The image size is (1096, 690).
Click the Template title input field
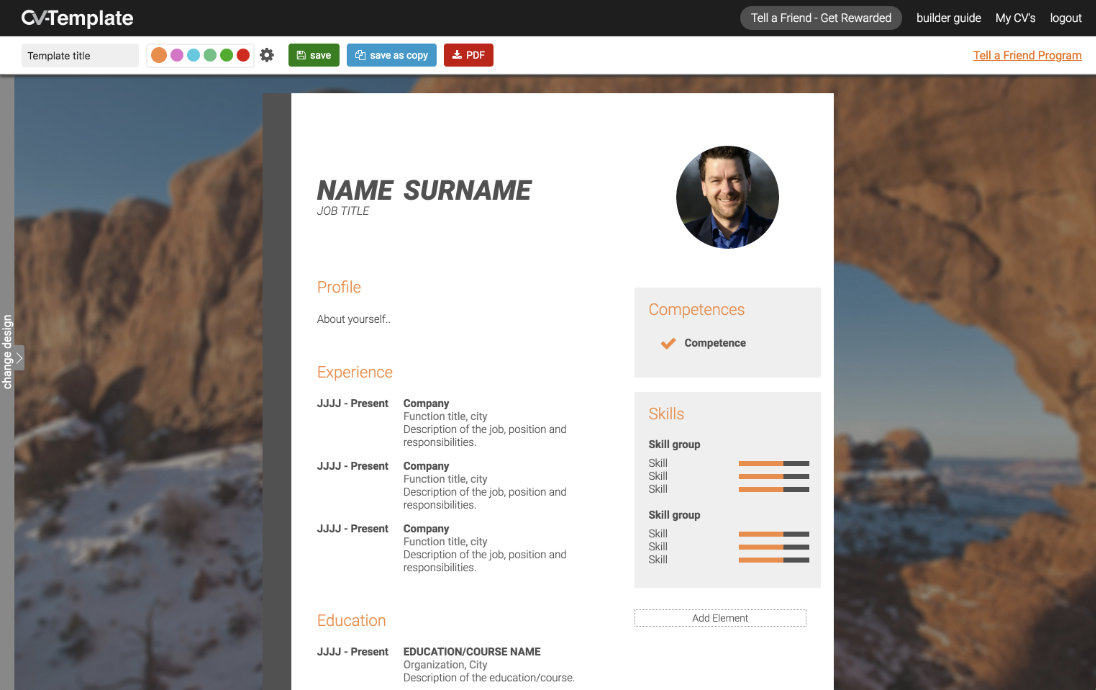click(x=80, y=56)
